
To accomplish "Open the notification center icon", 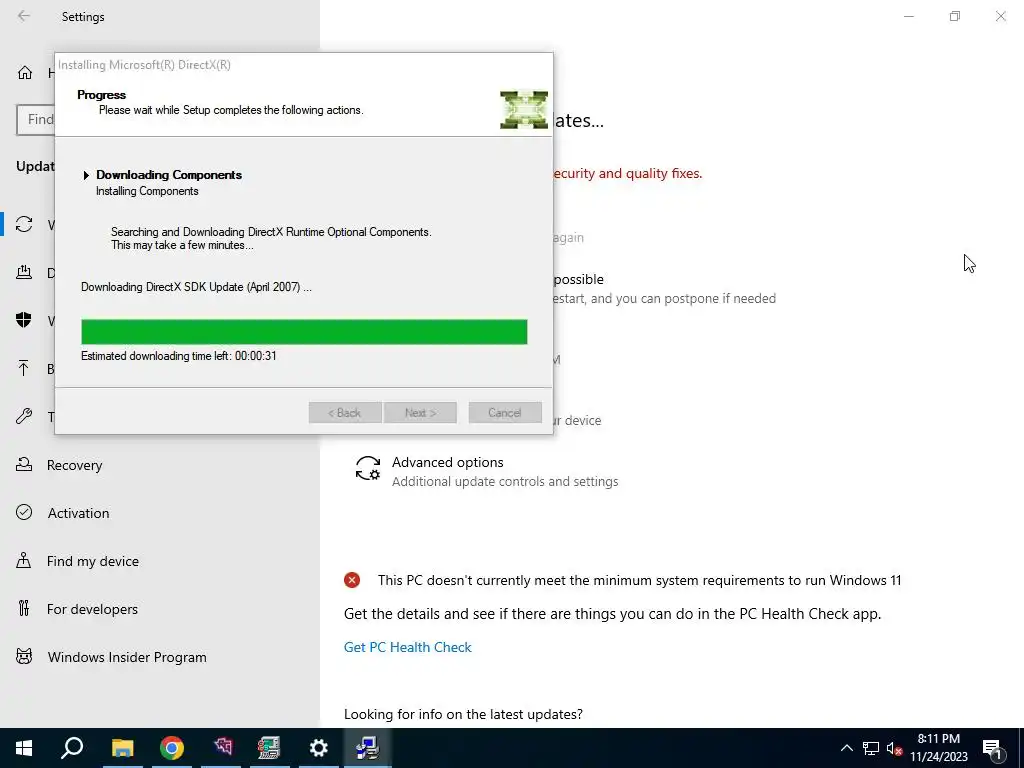I will coord(993,749).
